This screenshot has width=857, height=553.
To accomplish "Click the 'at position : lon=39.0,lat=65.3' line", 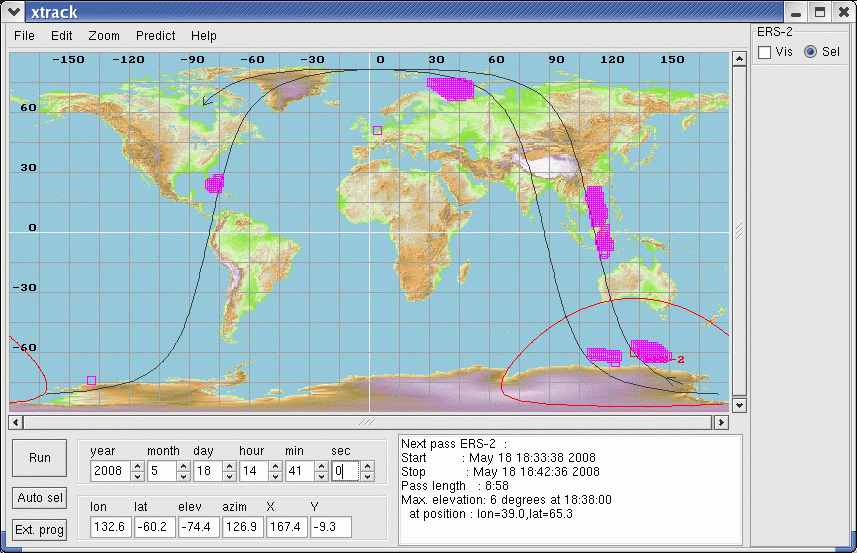I will (491, 514).
